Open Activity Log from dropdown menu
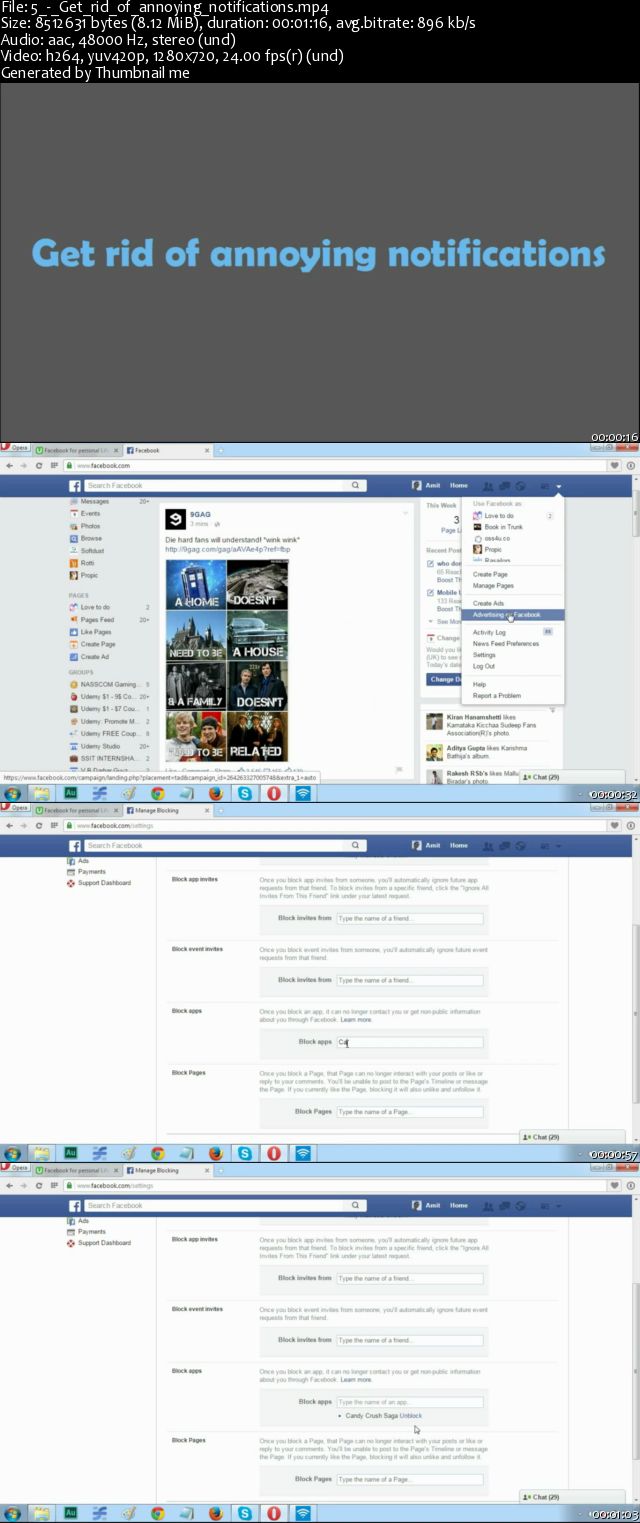This screenshot has width=640, height=1523. [489, 633]
